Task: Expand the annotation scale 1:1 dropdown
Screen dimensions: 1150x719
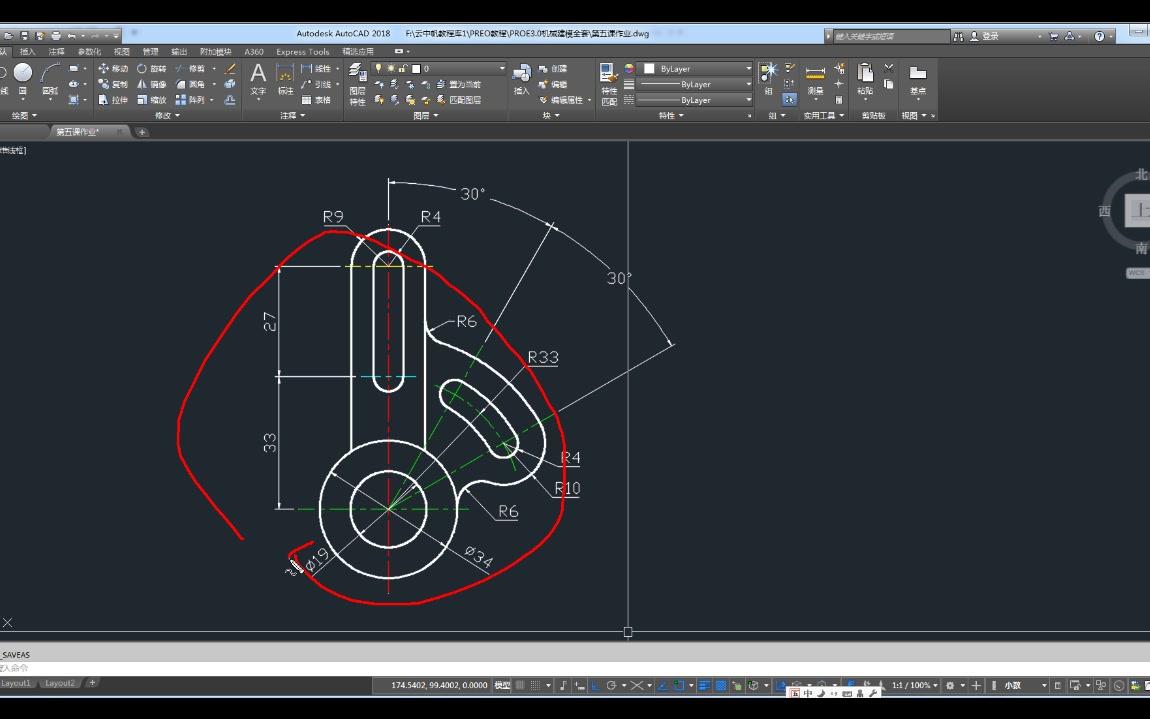Action: coord(915,686)
